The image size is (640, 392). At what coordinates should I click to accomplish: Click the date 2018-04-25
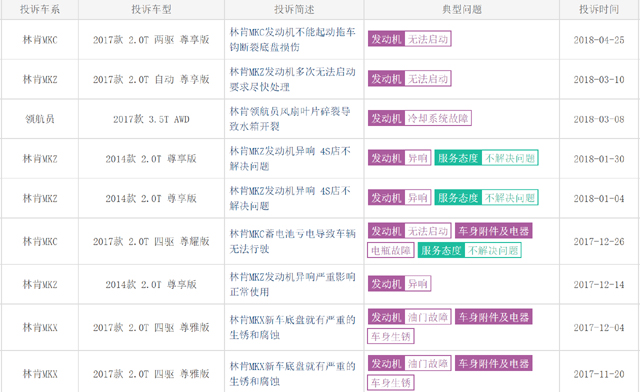click(599, 40)
